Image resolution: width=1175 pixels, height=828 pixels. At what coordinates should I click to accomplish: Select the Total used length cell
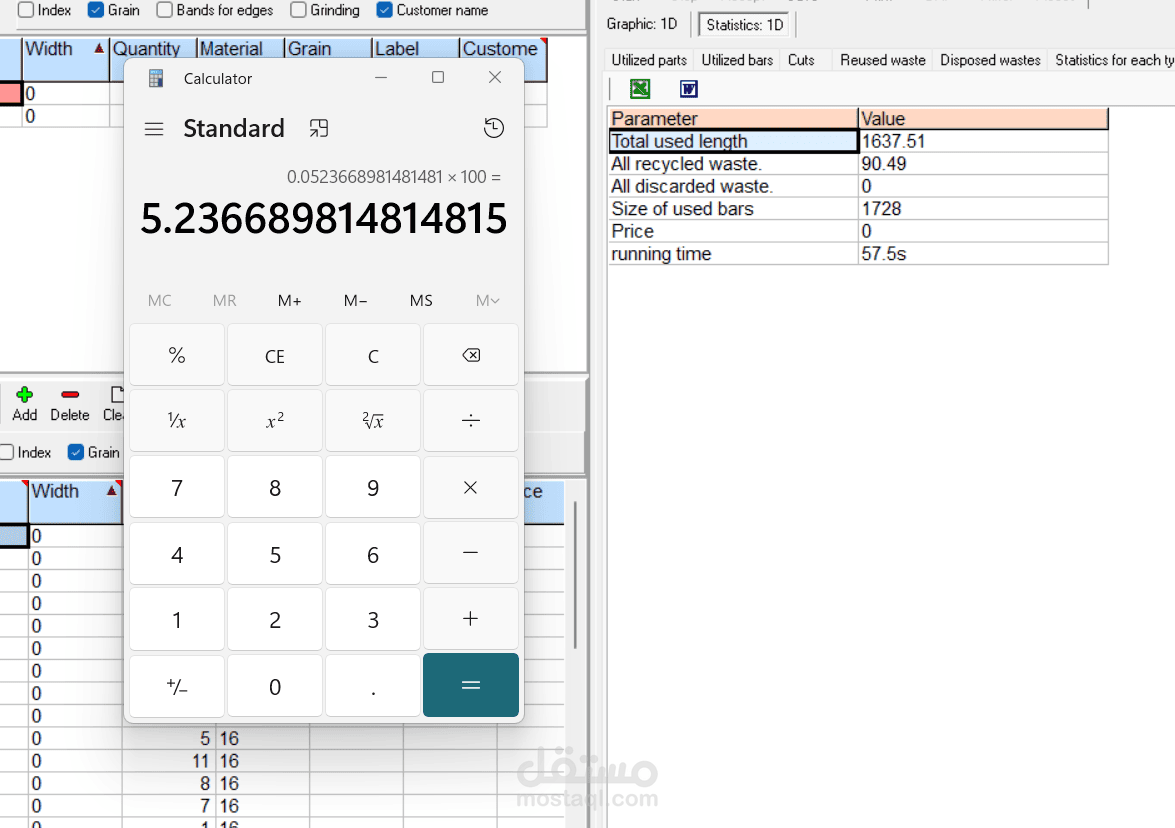(x=733, y=142)
